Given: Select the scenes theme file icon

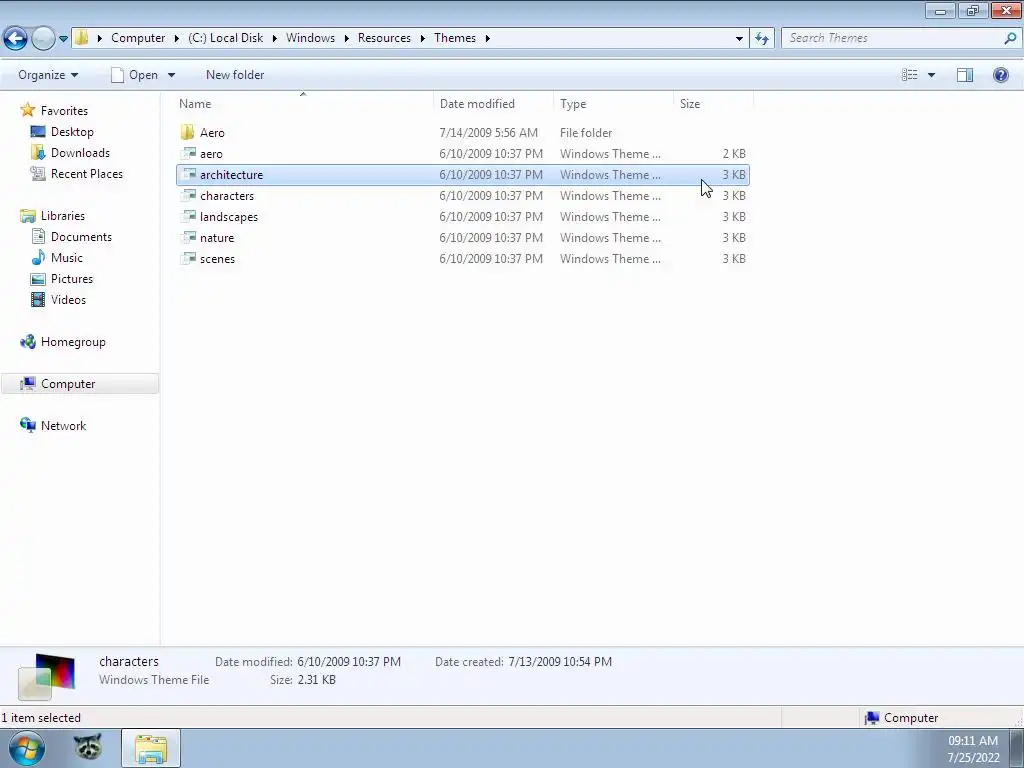Looking at the screenshot, I should 188,258.
